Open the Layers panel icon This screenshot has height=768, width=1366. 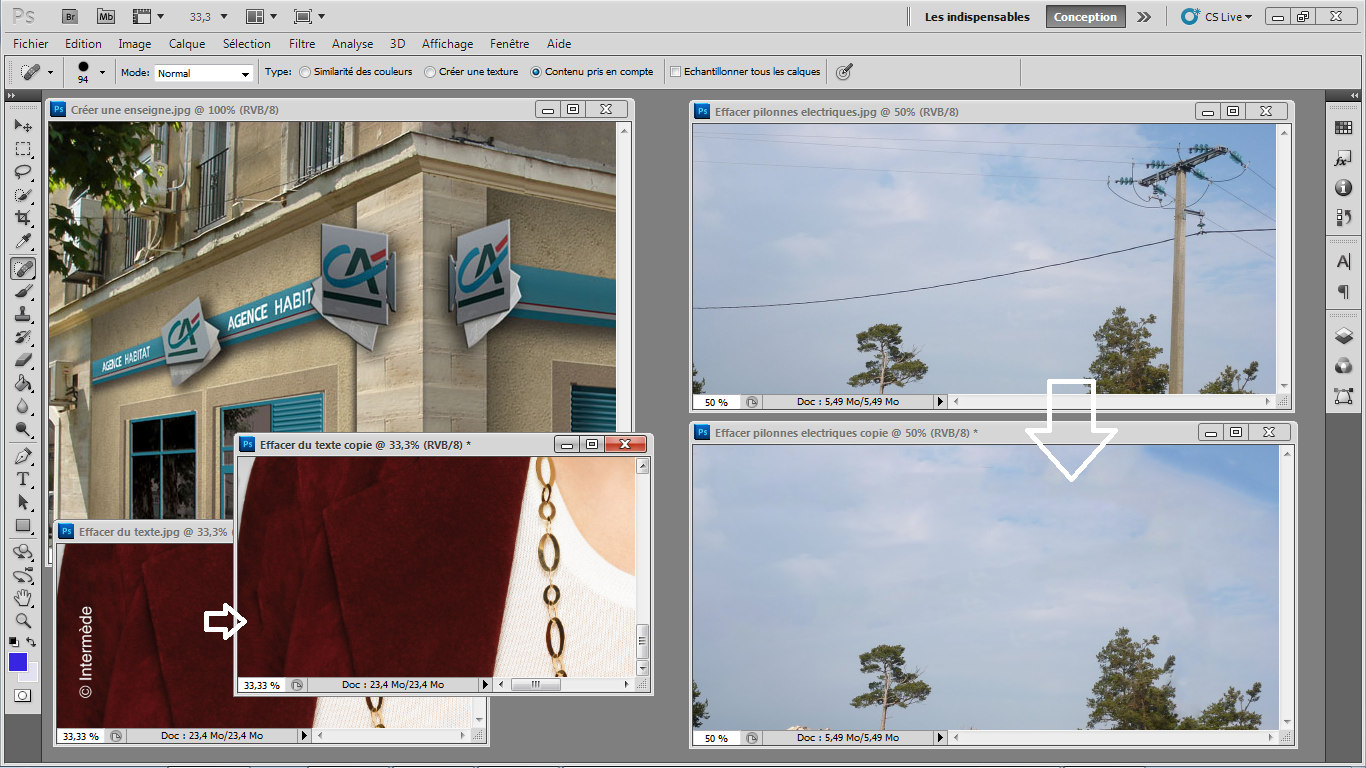pyautogui.click(x=1343, y=336)
